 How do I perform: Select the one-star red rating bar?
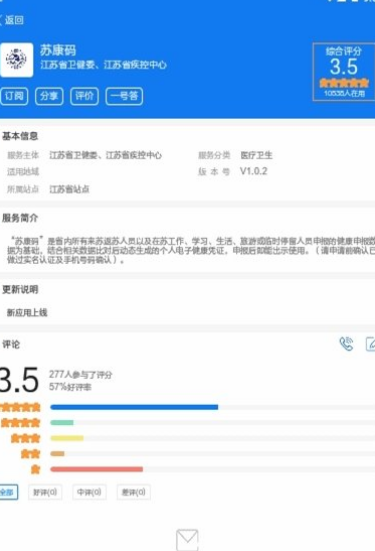[x=213, y=469]
